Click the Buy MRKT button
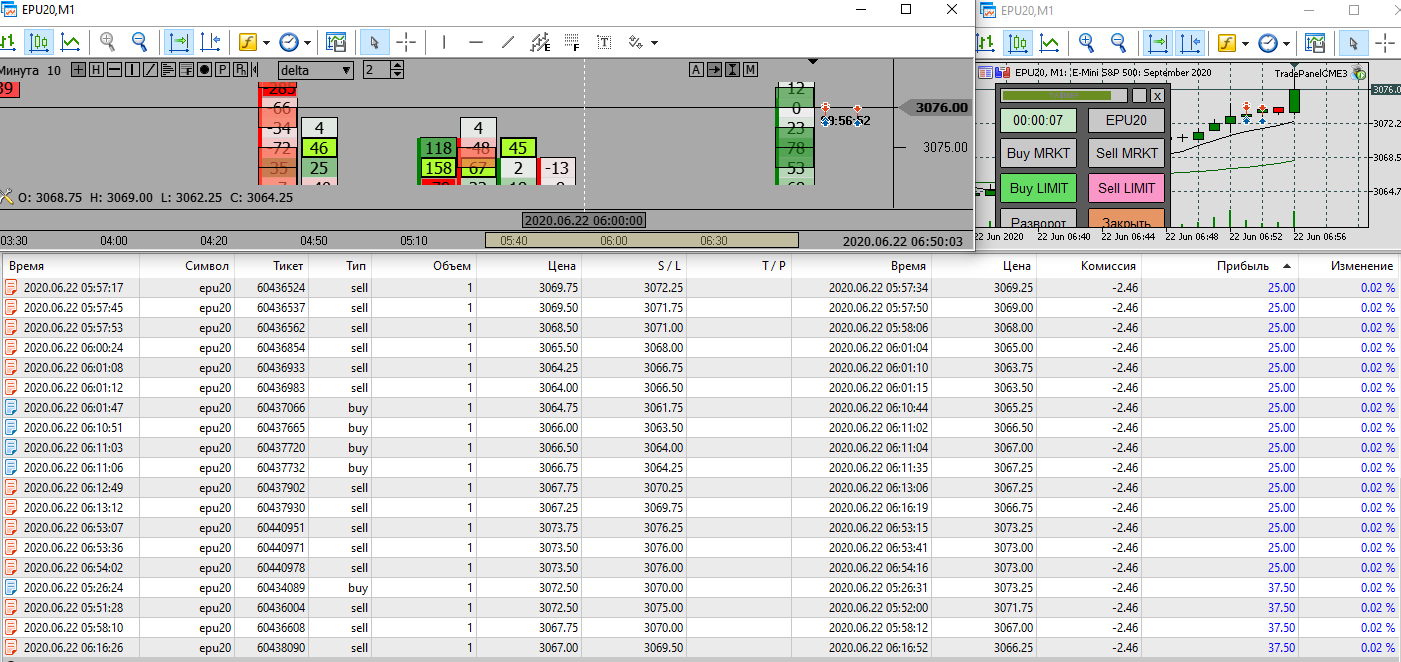This screenshot has height=662, width=1401. tap(1039, 154)
